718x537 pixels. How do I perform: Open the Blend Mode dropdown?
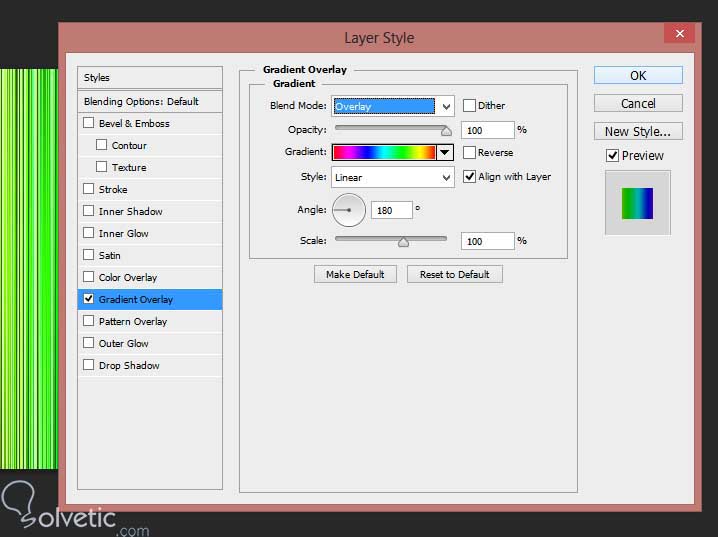pos(393,106)
